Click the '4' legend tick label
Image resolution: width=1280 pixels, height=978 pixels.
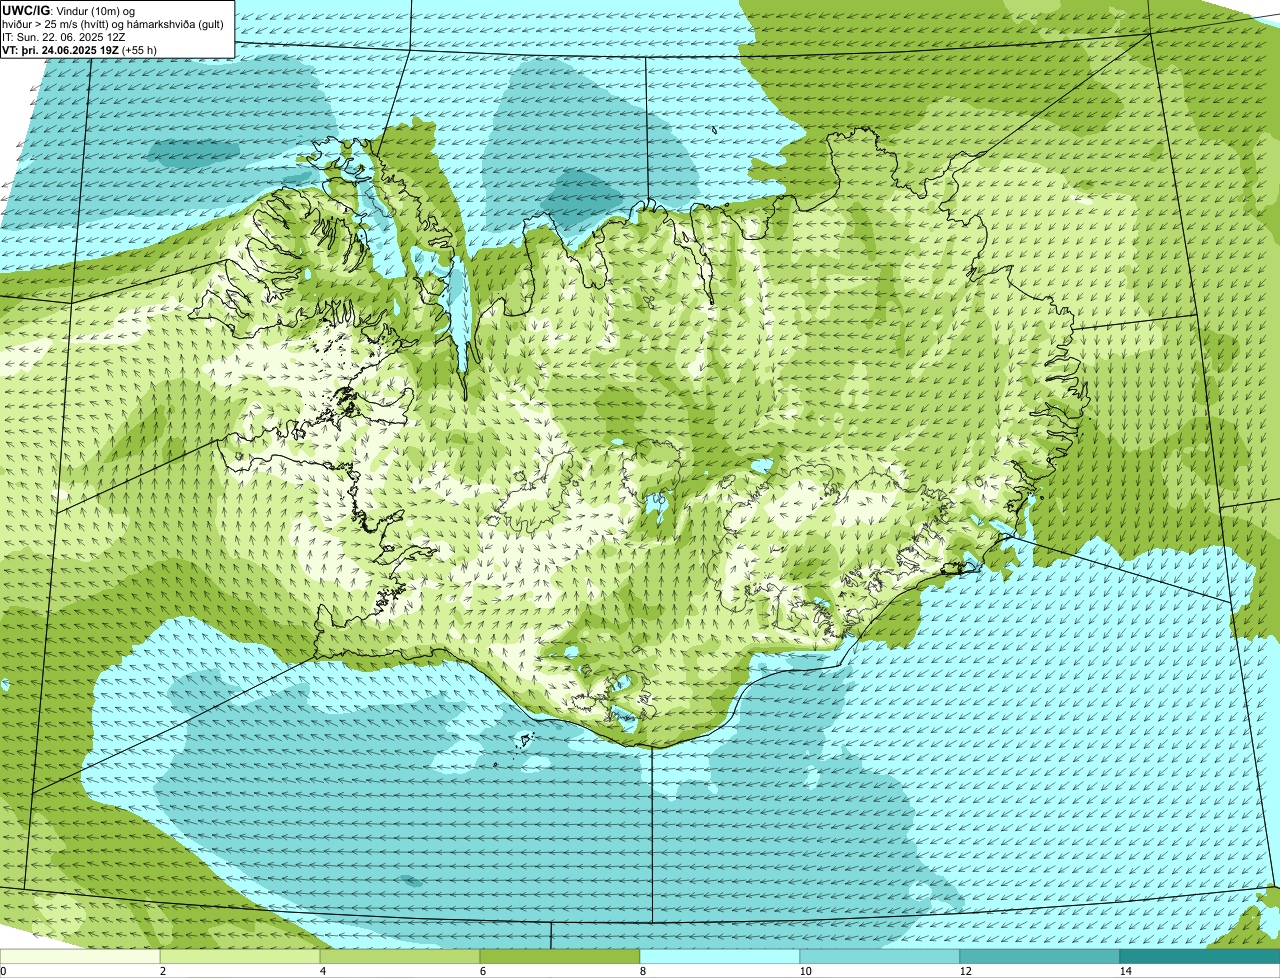point(321,971)
